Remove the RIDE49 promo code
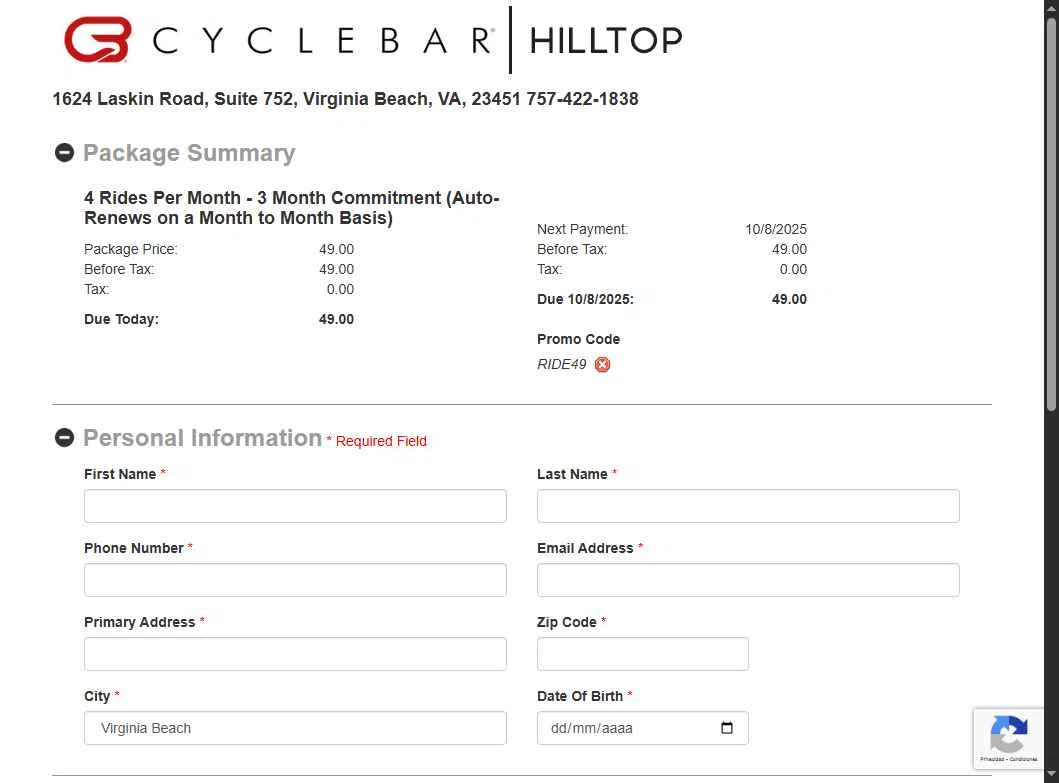The height and width of the screenshot is (783, 1059). pyautogui.click(x=602, y=365)
